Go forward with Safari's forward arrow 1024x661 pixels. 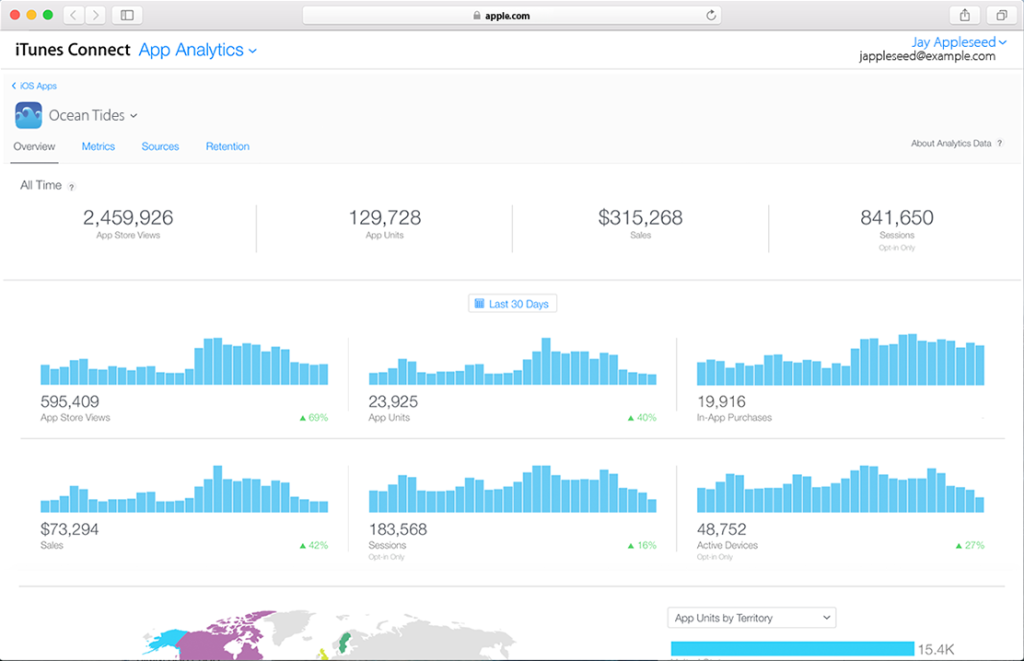[x=95, y=15]
